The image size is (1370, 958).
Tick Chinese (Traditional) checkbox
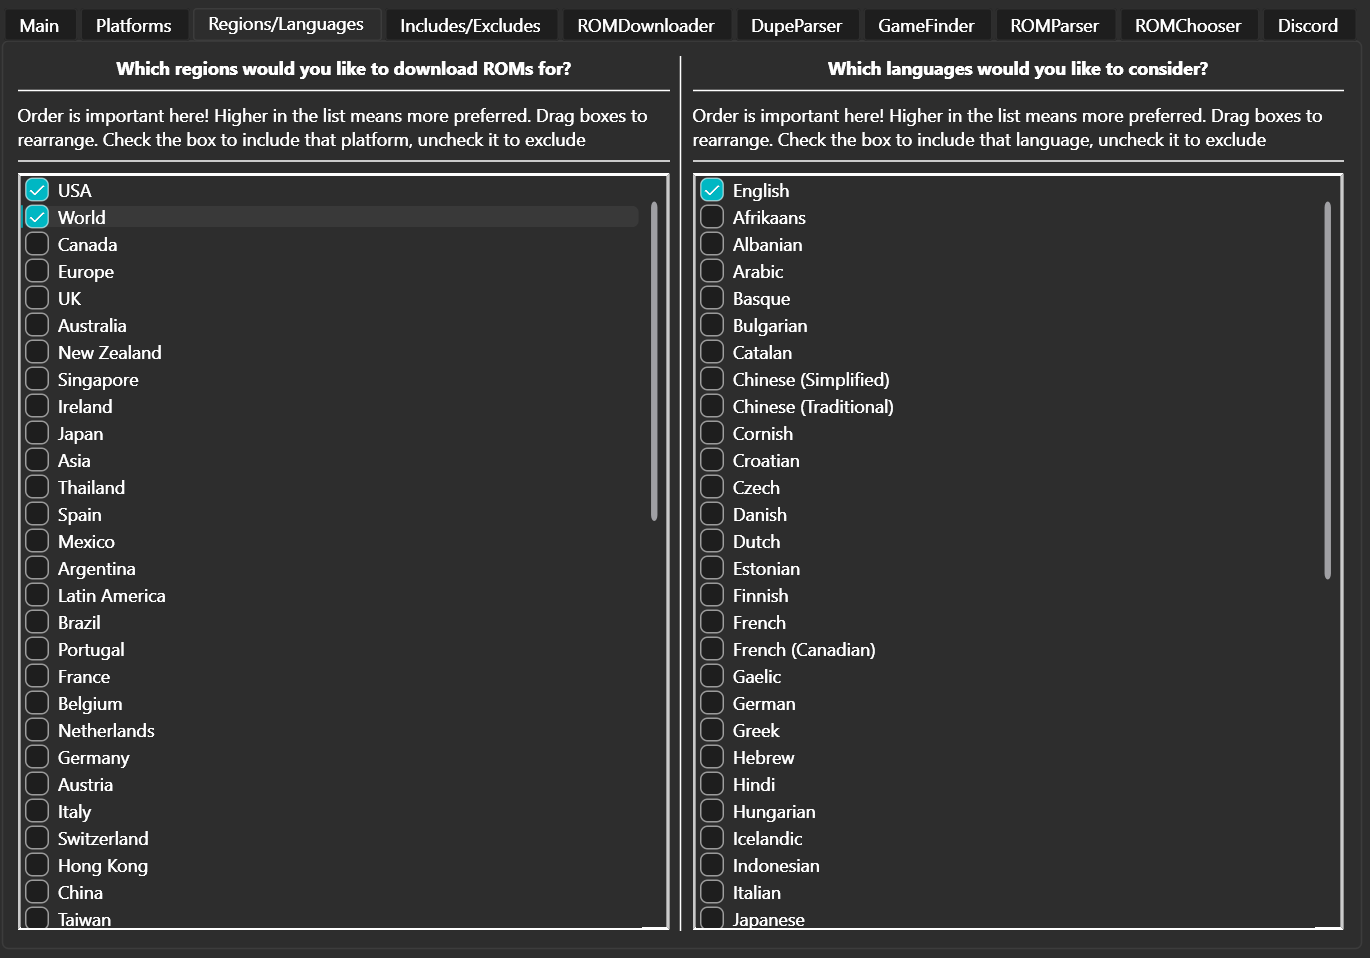click(712, 405)
